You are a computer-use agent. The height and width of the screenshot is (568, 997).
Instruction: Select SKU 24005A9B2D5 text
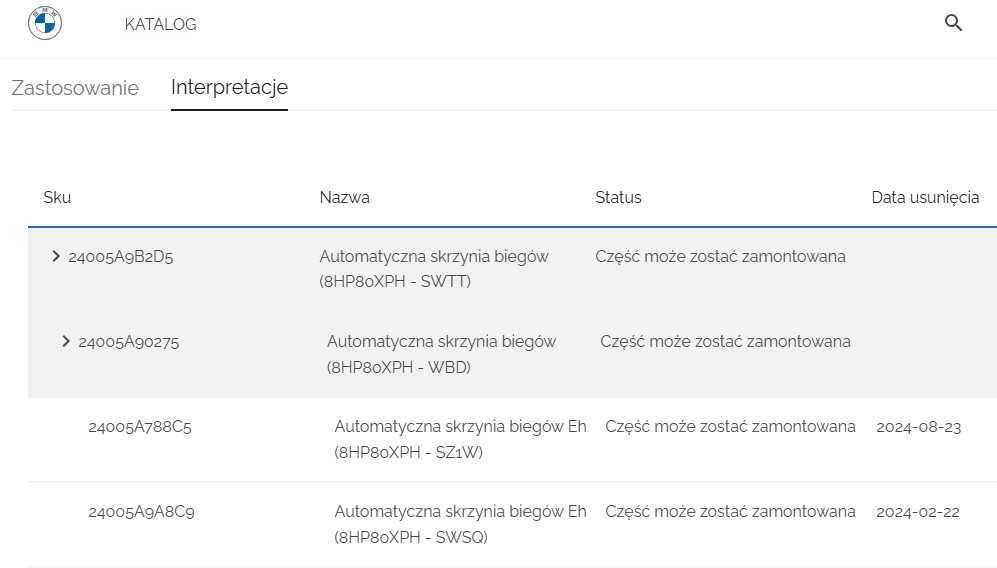[120, 257]
